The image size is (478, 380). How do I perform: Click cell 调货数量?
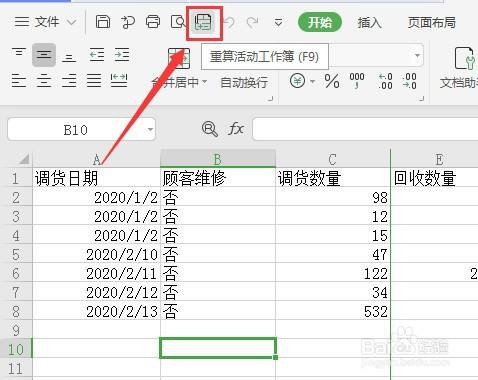pyautogui.click(x=333, y=178)
